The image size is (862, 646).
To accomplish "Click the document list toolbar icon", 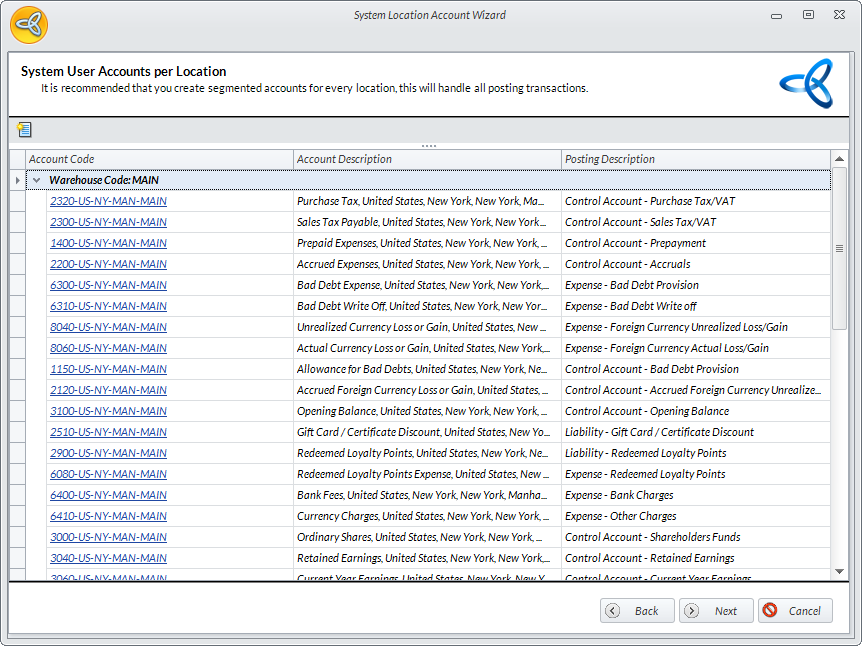I will (x=24, y=130).
